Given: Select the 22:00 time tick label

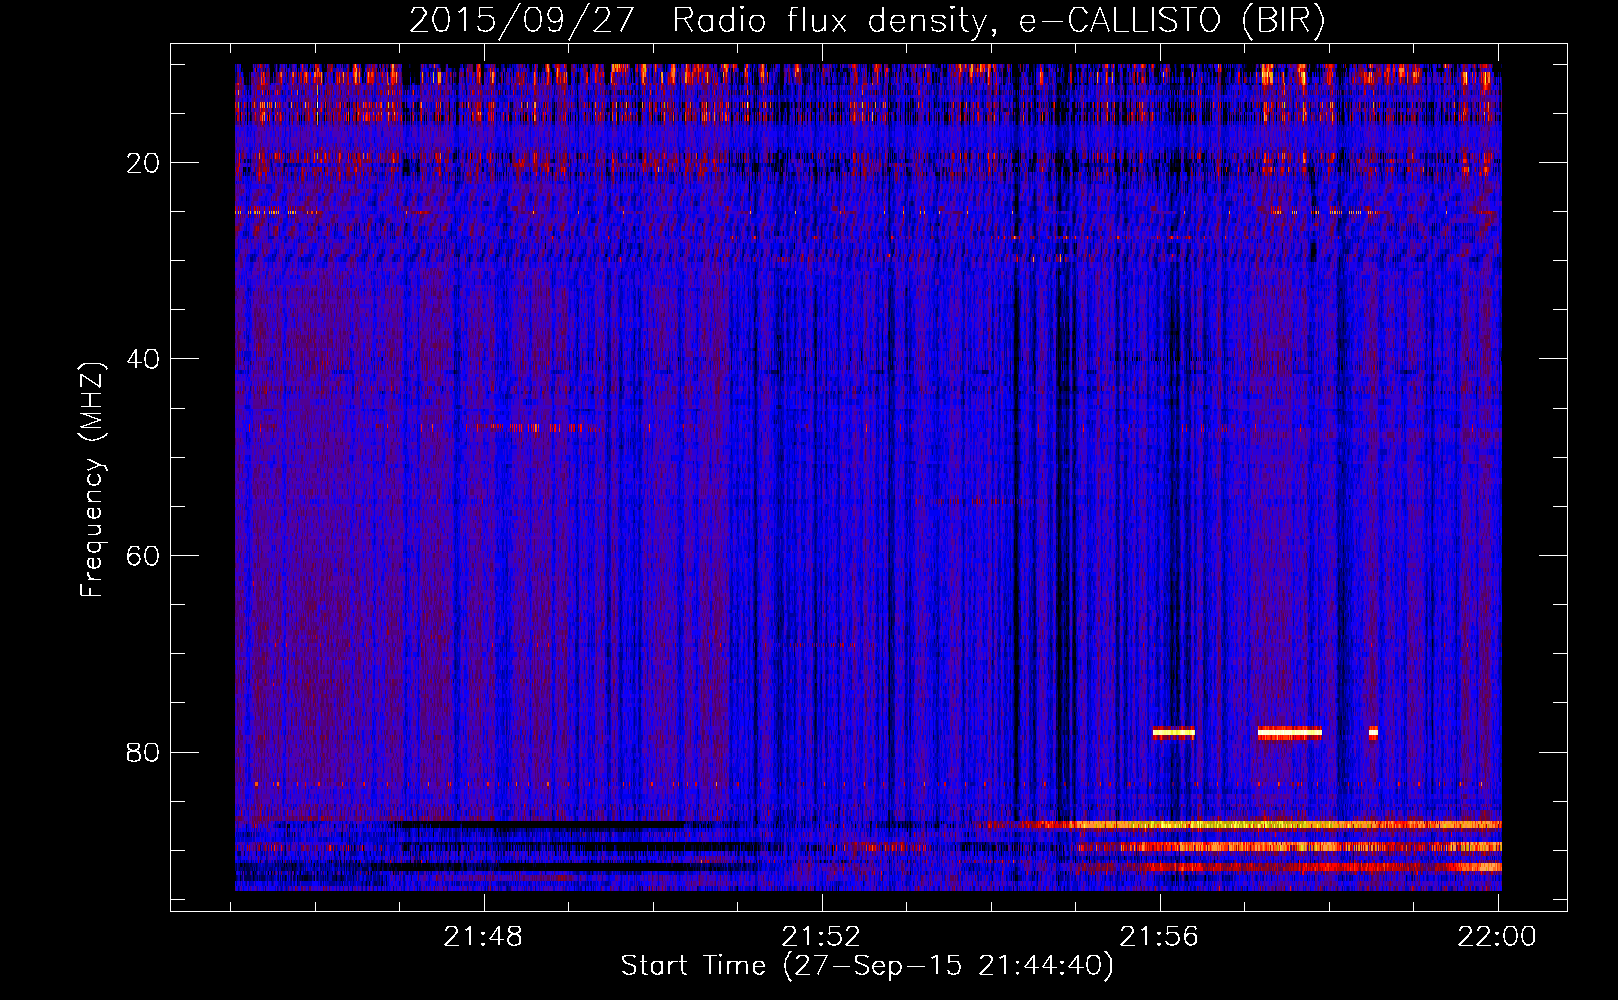Looking at the screenshot, I should click(1498, 937).
